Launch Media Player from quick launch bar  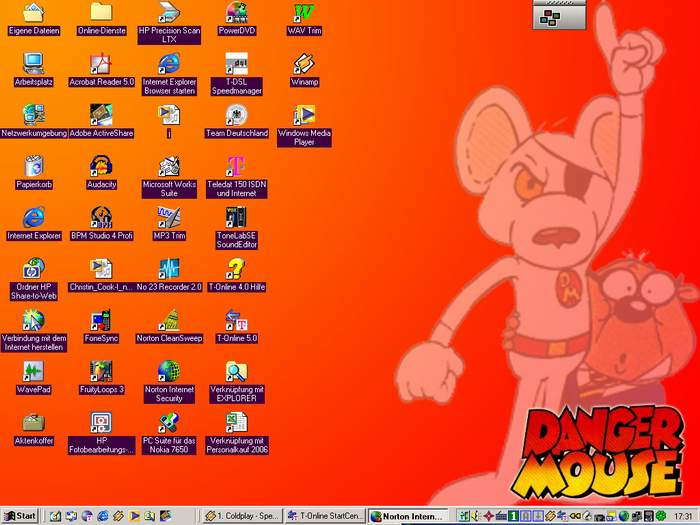click(x=134, y=516)
